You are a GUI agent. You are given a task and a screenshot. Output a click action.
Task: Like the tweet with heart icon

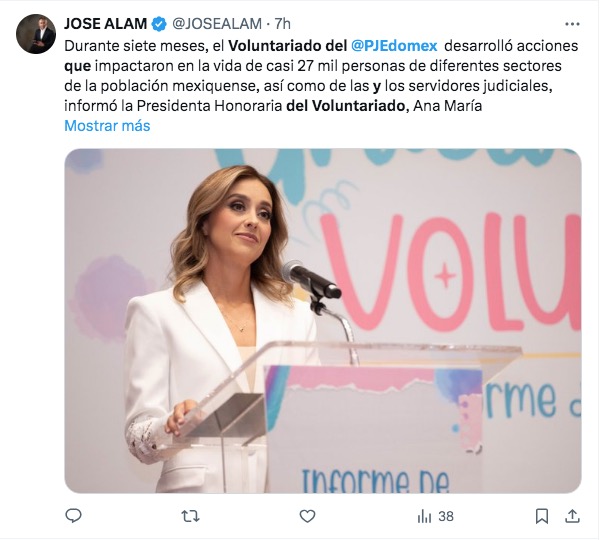[x=307, y=516]
